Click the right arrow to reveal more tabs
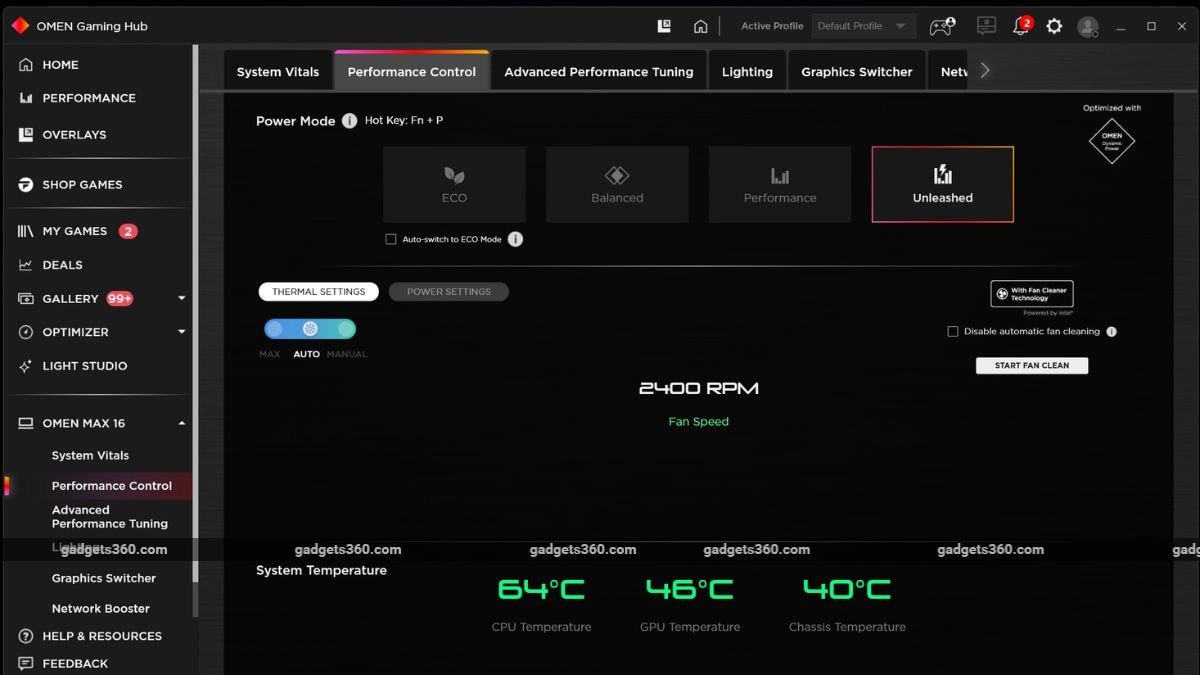Image resolution: width=1200 pixels, height=675 pixels. [984, 70]
